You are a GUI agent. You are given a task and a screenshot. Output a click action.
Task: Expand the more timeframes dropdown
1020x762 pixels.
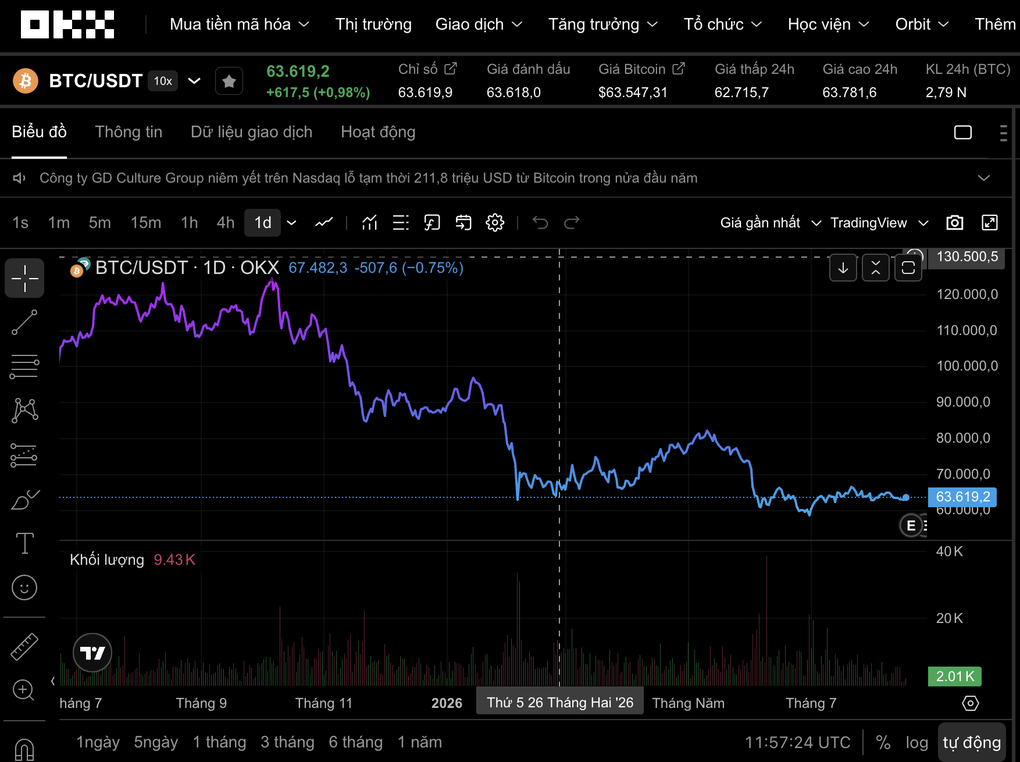[291, 223]
